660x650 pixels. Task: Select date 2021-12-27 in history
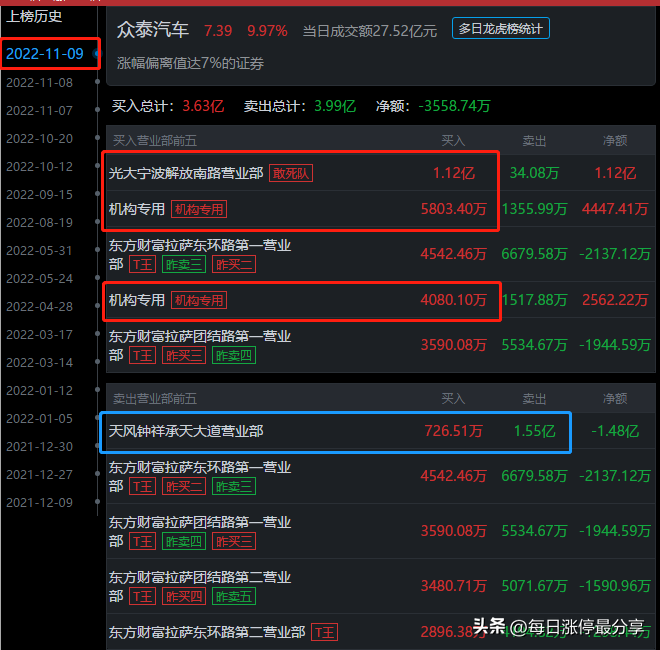[40, 474]
